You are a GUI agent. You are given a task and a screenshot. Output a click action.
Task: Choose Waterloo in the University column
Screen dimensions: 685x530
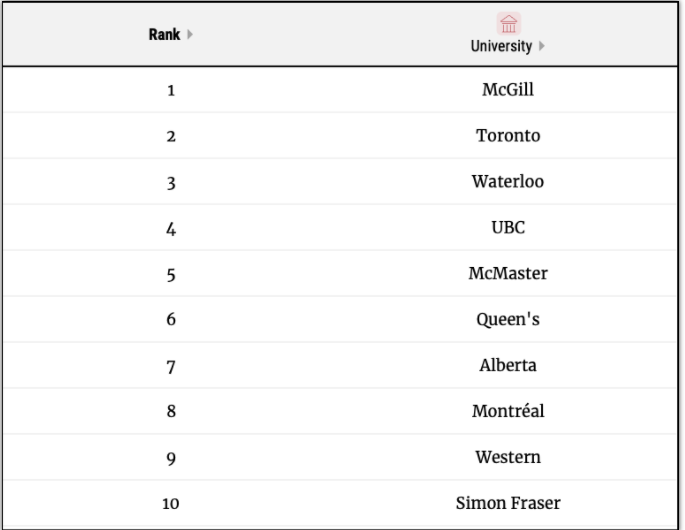[x=508, y=182]
